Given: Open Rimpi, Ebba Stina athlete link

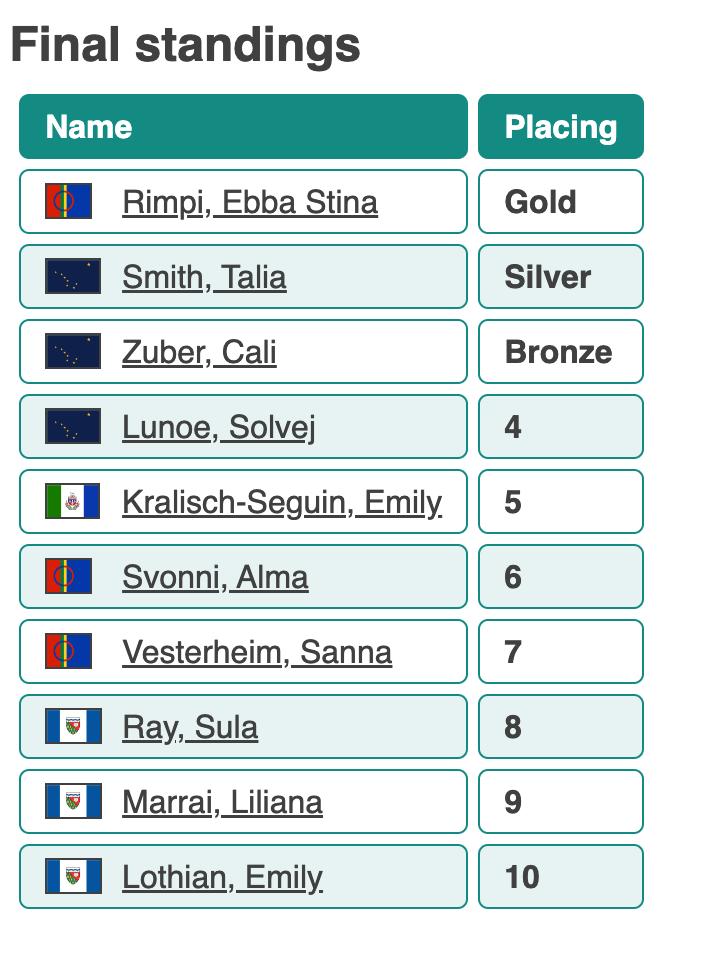Looking at the screenshot, I should [250, 202].
